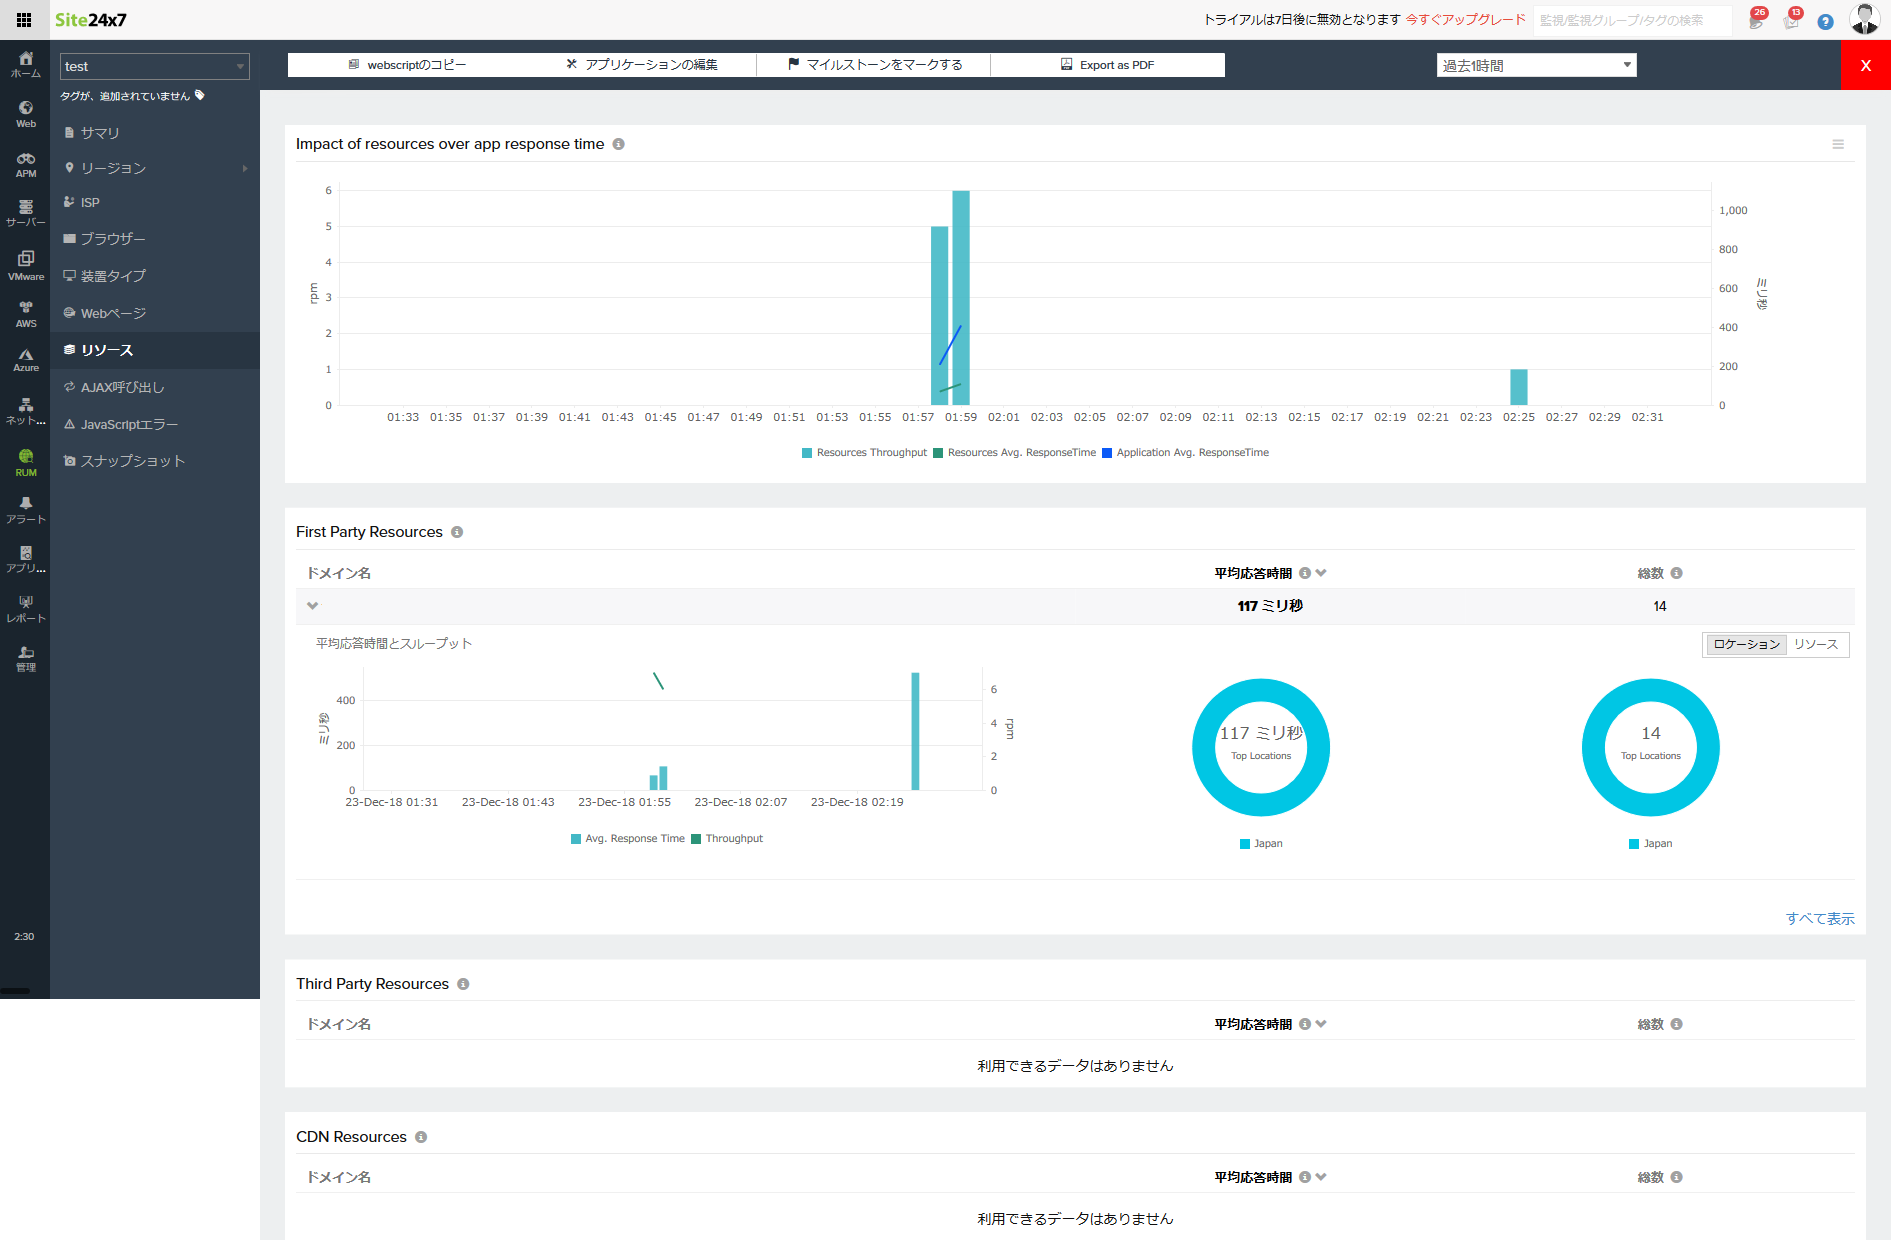Image resolution: width=1891 pixels, height=1240 pixels.
Task: Open スナップショット menu item
Action: tap(132, 461)
